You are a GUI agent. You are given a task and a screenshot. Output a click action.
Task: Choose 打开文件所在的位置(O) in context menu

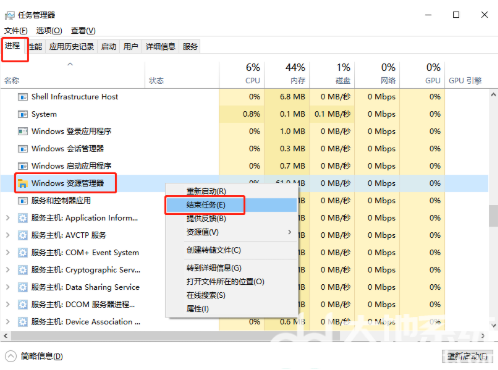[x=231, y=282]
